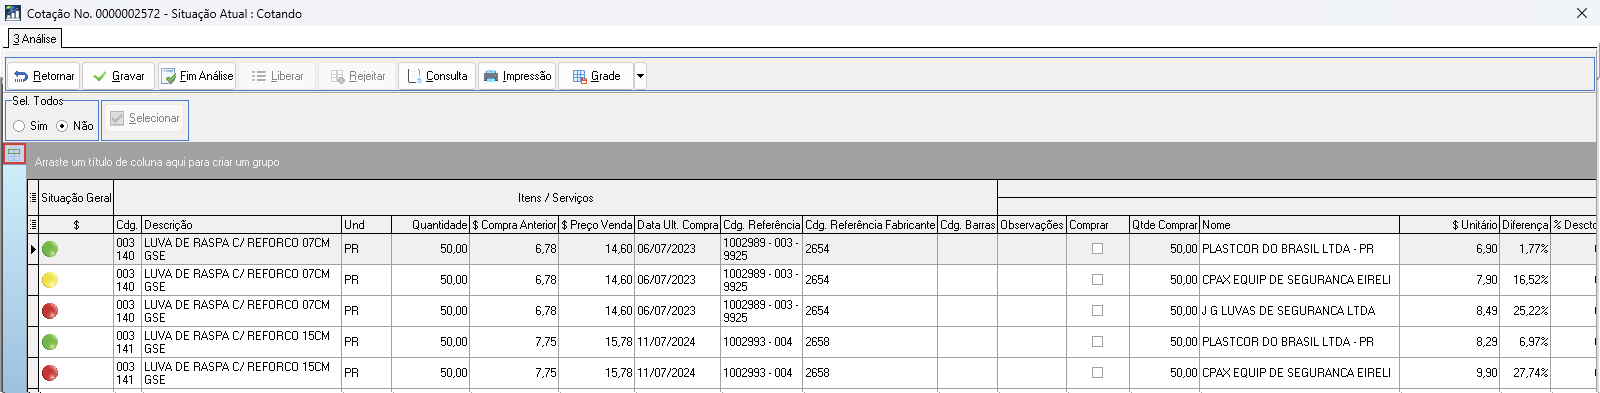Click green status circle of PLASTCOR 8,29 row
This screenshot has height=393, width=1600.
[50, 342]
